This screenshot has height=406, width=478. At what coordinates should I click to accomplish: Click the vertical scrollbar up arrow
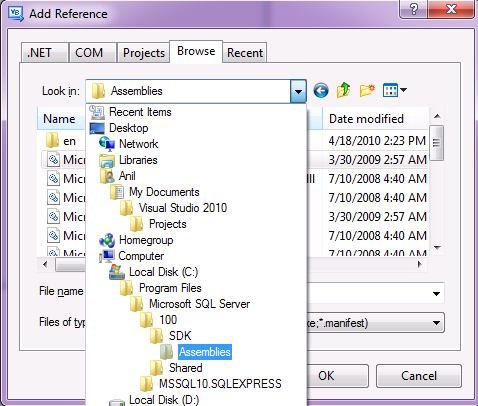coord(437,116)
